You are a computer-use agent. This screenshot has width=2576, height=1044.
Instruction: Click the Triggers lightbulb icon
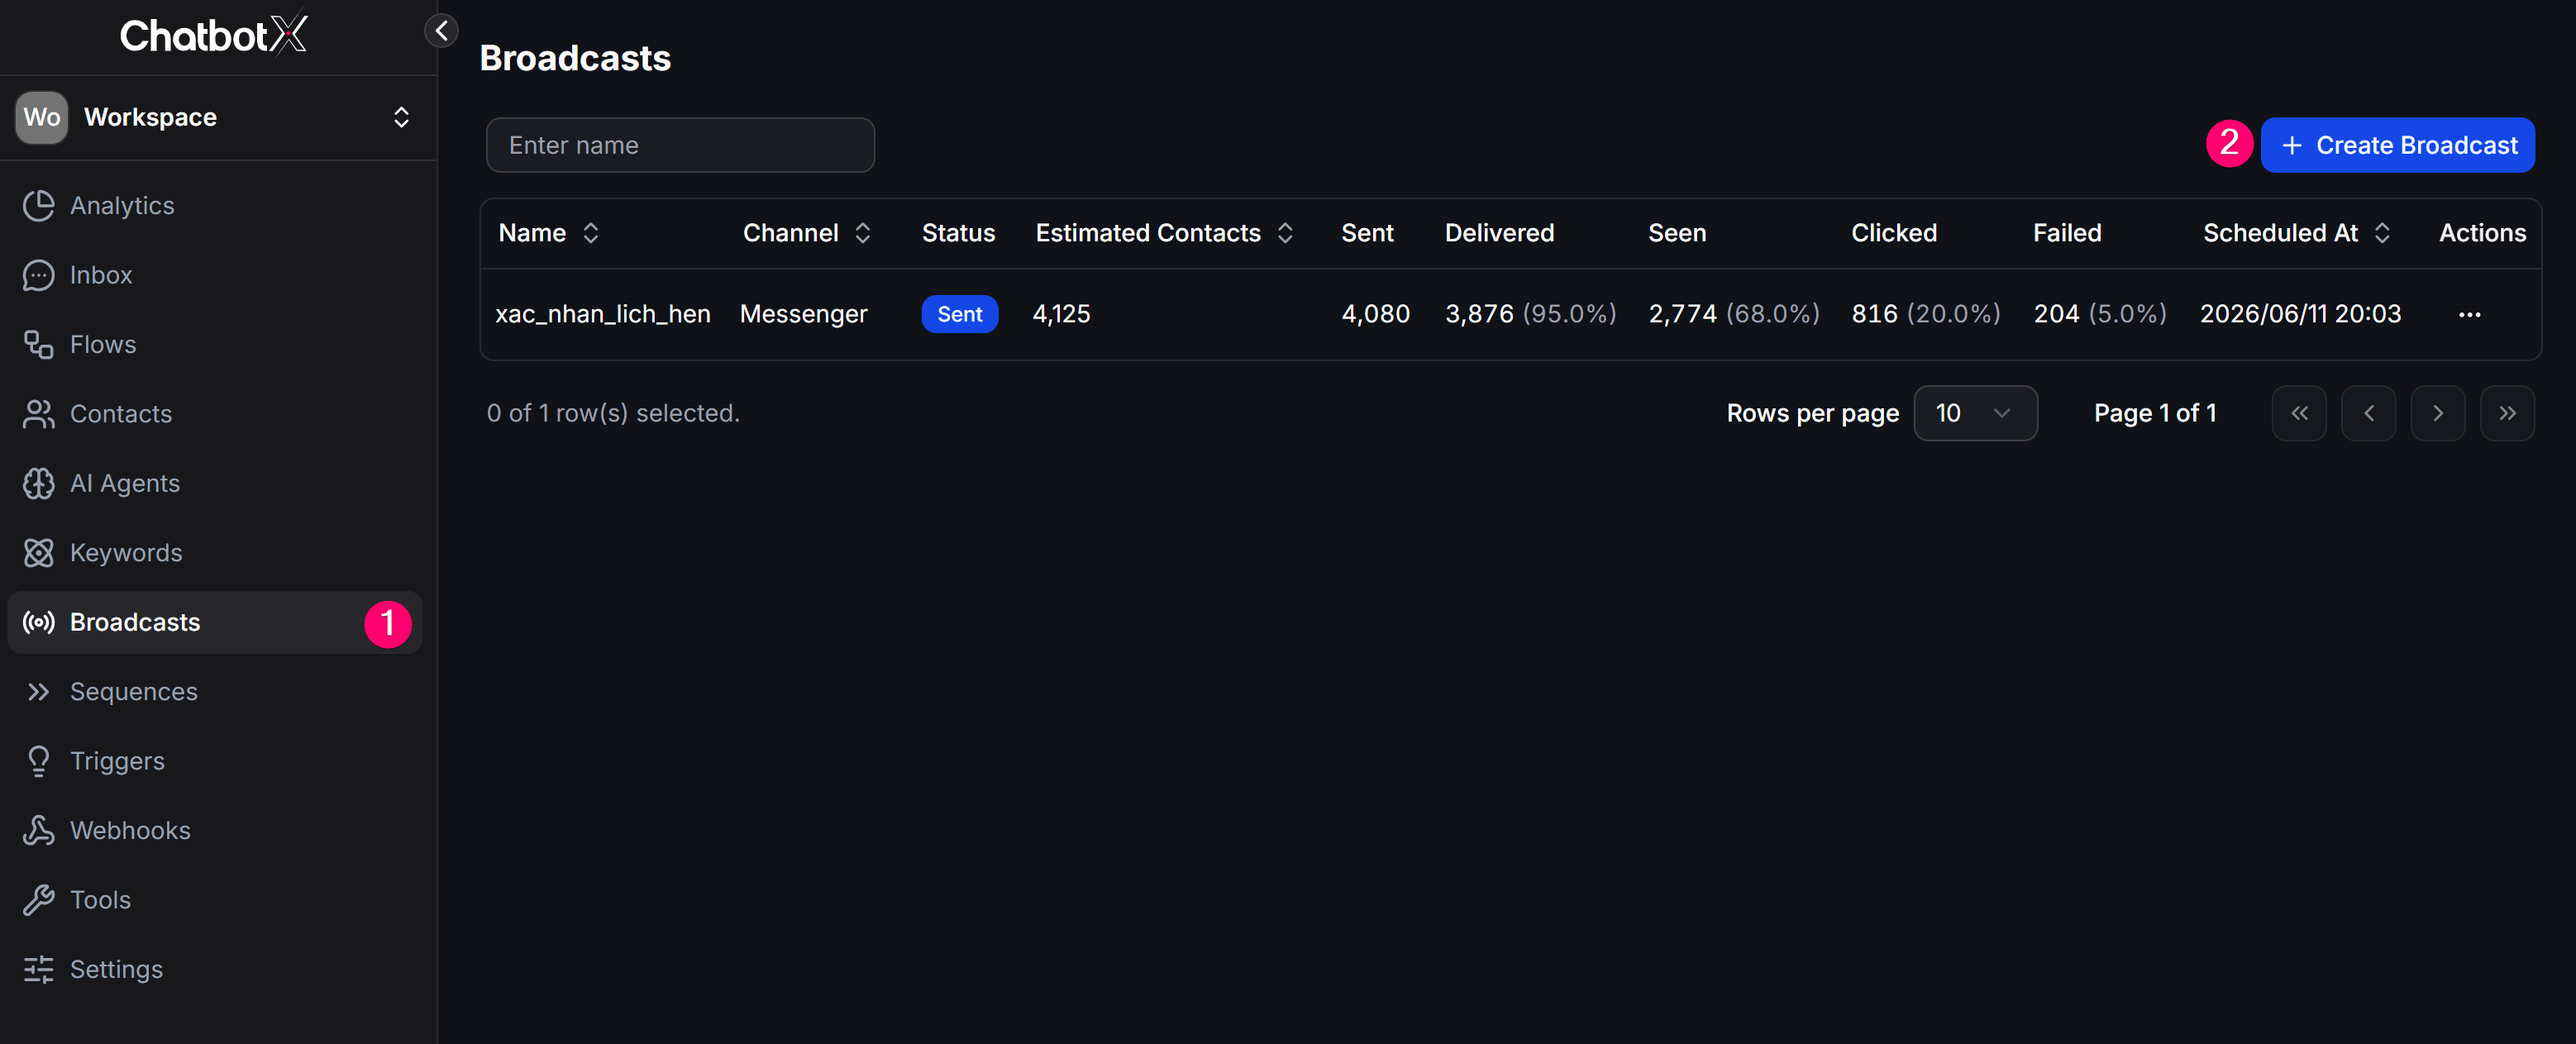click(38, 761)
